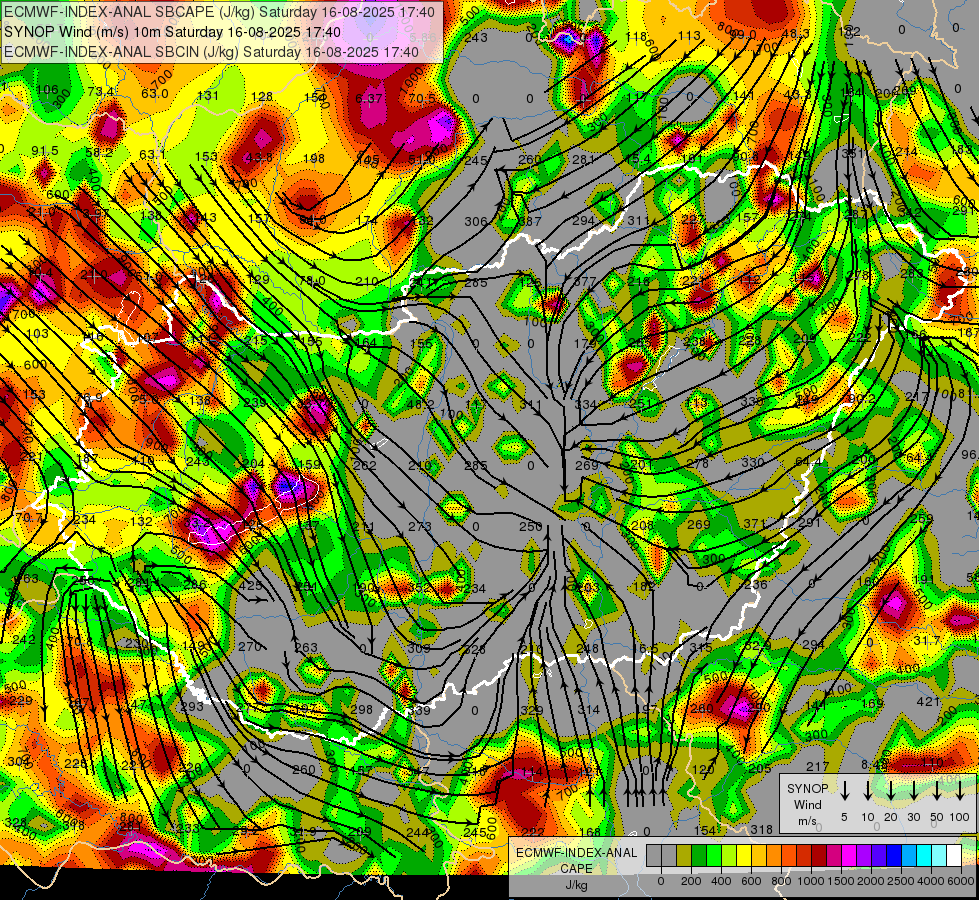Click the 2000 tick label on CAPE scale
Screen dimensions: 979x900
(870, 881)
